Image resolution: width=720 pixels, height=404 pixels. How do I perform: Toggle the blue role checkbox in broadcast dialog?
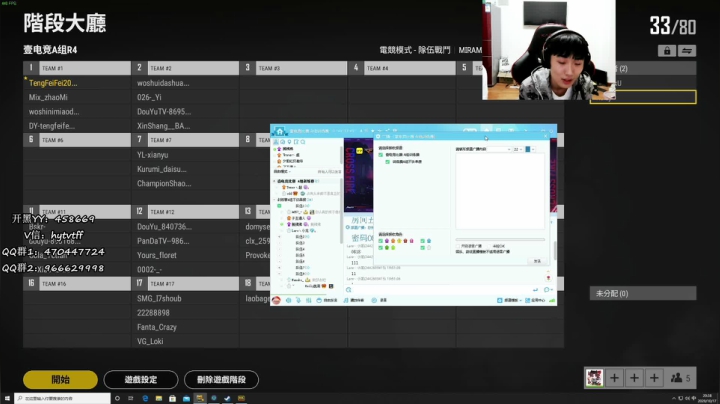point(422,241)
